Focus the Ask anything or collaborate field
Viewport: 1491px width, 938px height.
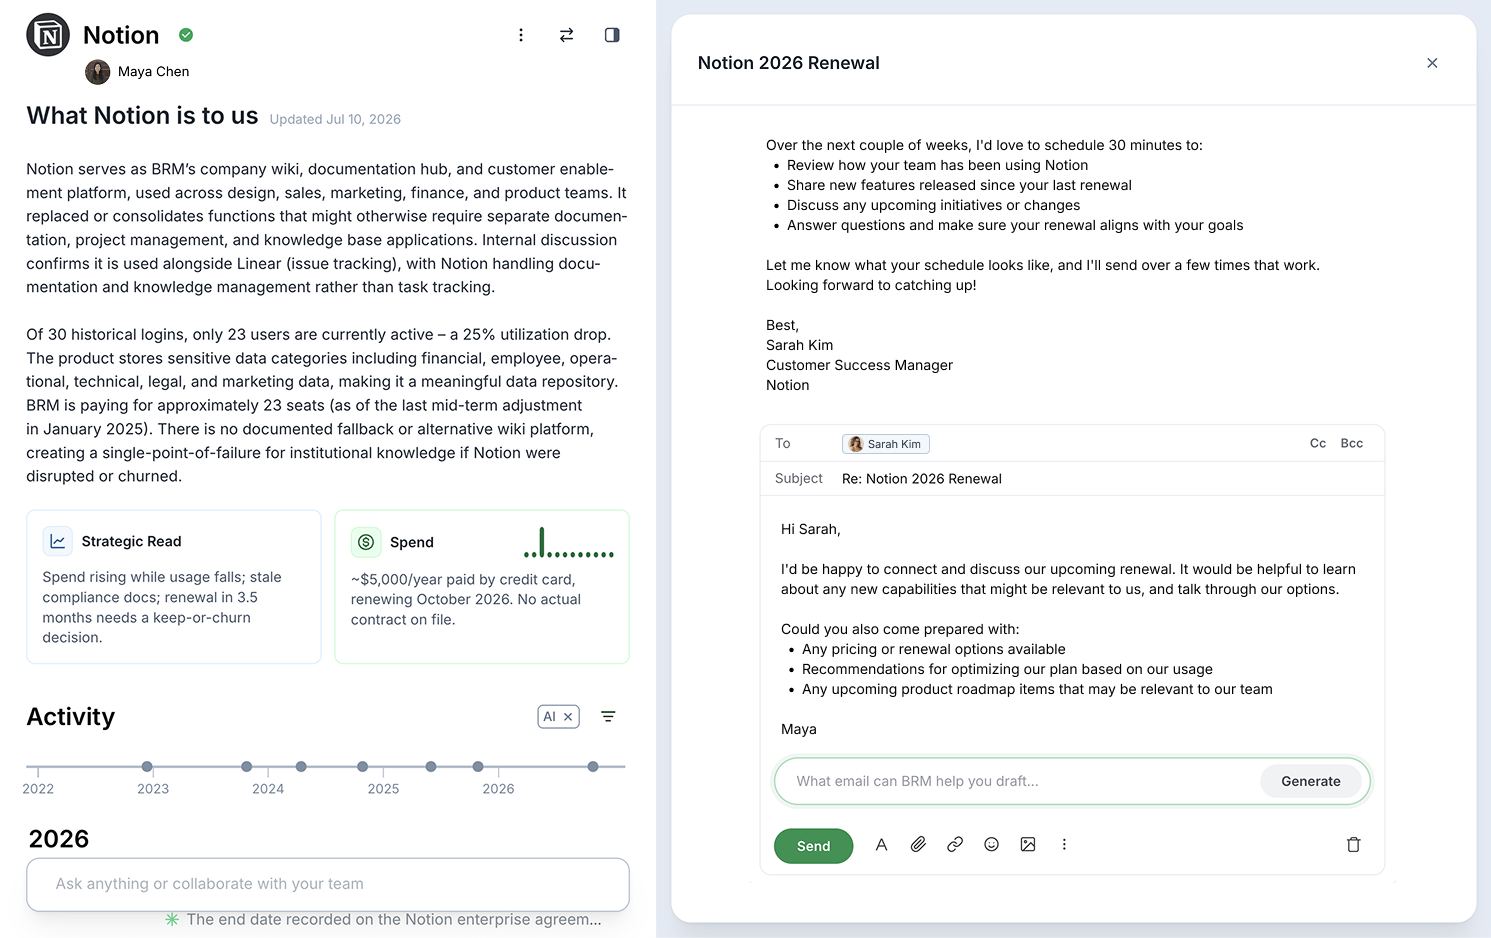pyautogui.click(x=328, y=884)
